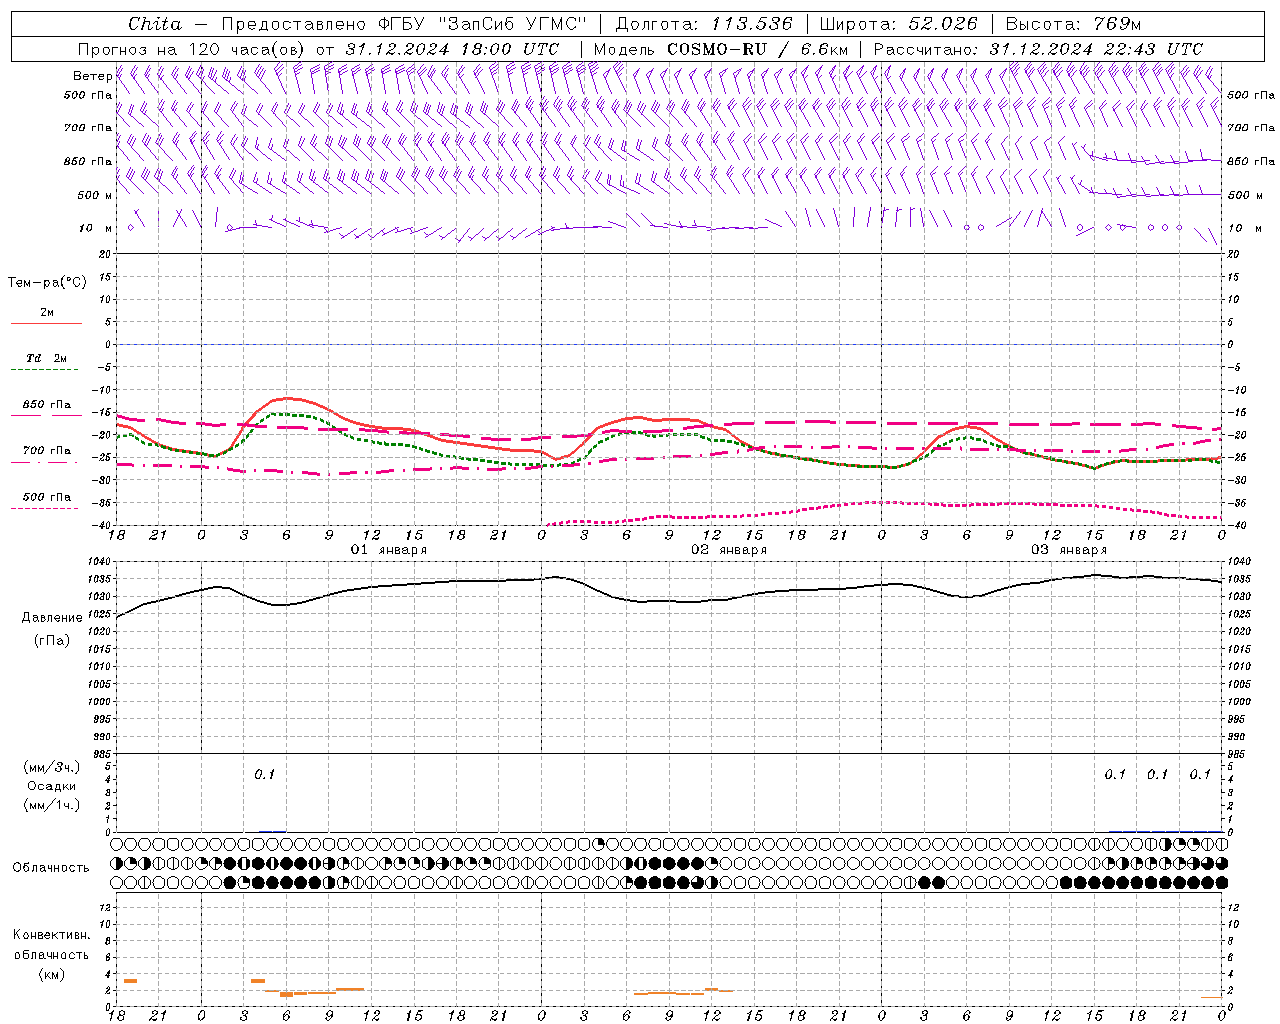Click the "(км)" convective height unit label
Image resolution: width=1280 pixels, height=1024 pixels.
click(51, 974)
